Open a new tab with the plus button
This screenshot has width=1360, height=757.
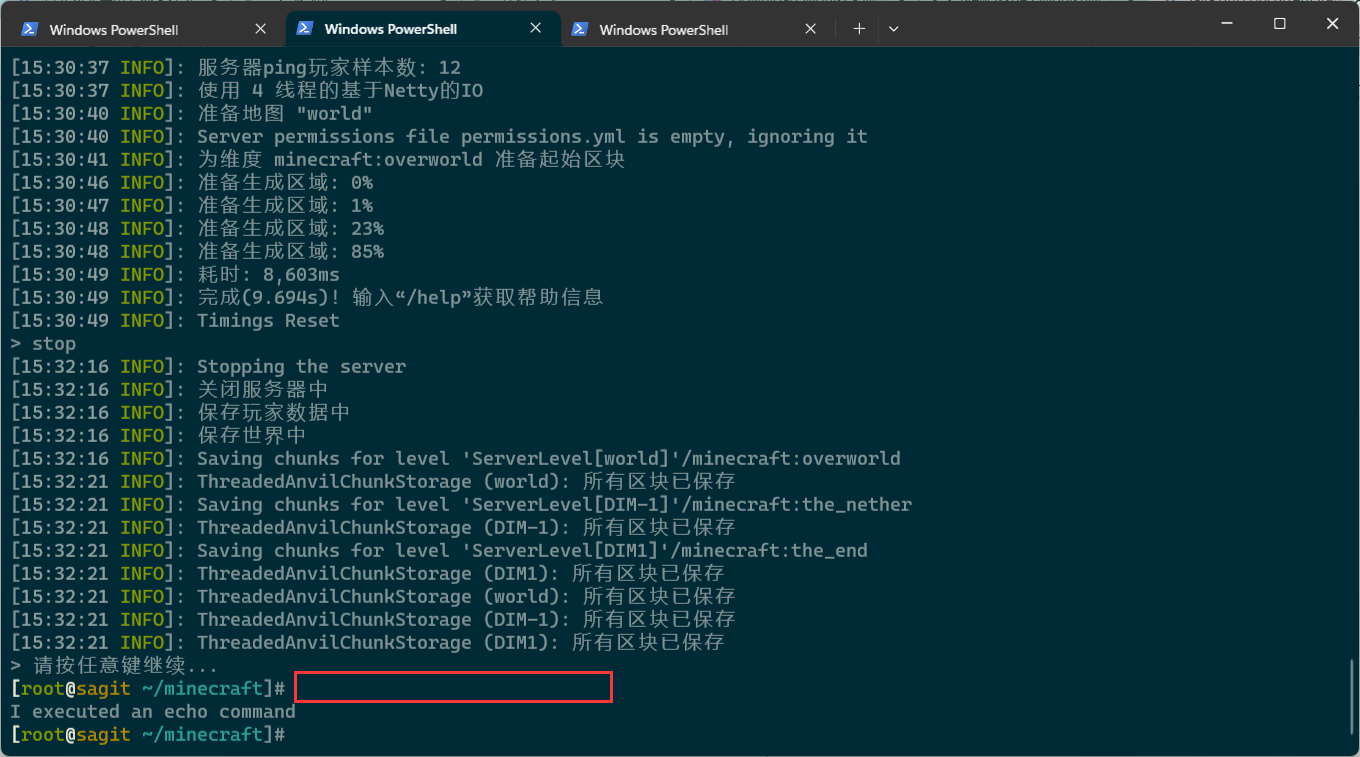coord(858,29)
